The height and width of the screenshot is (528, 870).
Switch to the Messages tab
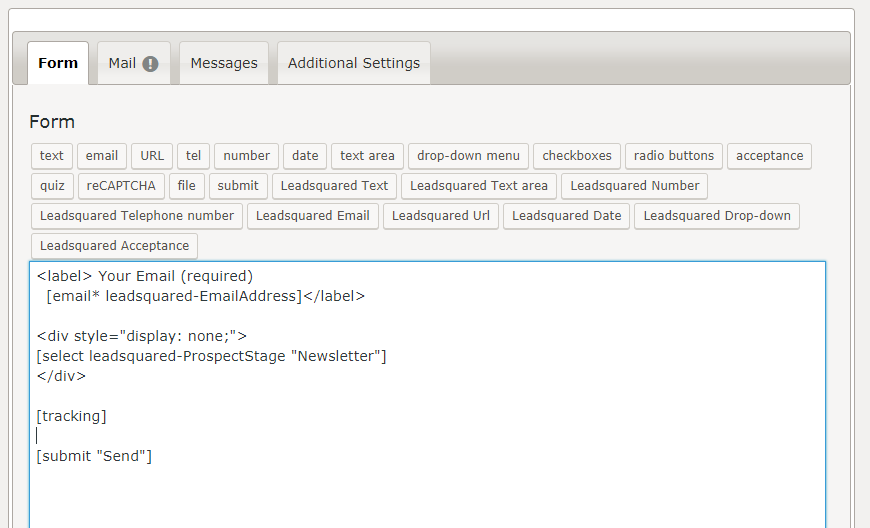pyautogui.click(x=224, y=63)
